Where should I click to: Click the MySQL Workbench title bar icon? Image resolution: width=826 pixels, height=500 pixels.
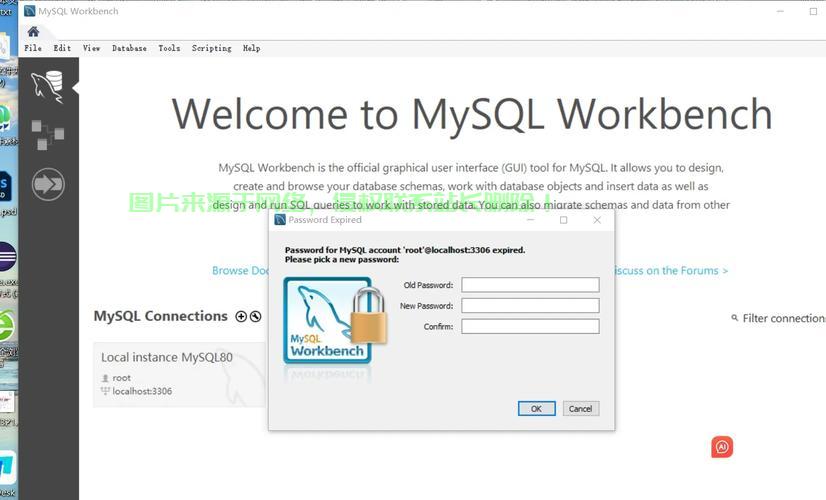[x=30, y=11]
